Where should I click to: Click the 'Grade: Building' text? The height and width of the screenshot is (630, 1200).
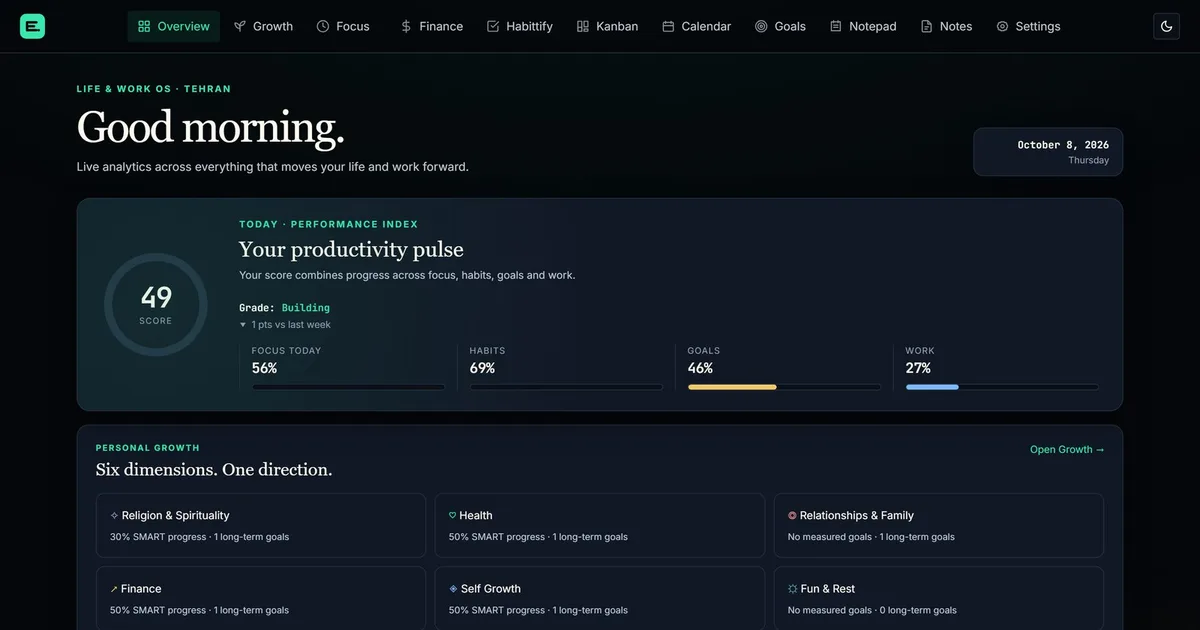coord(284,308)
